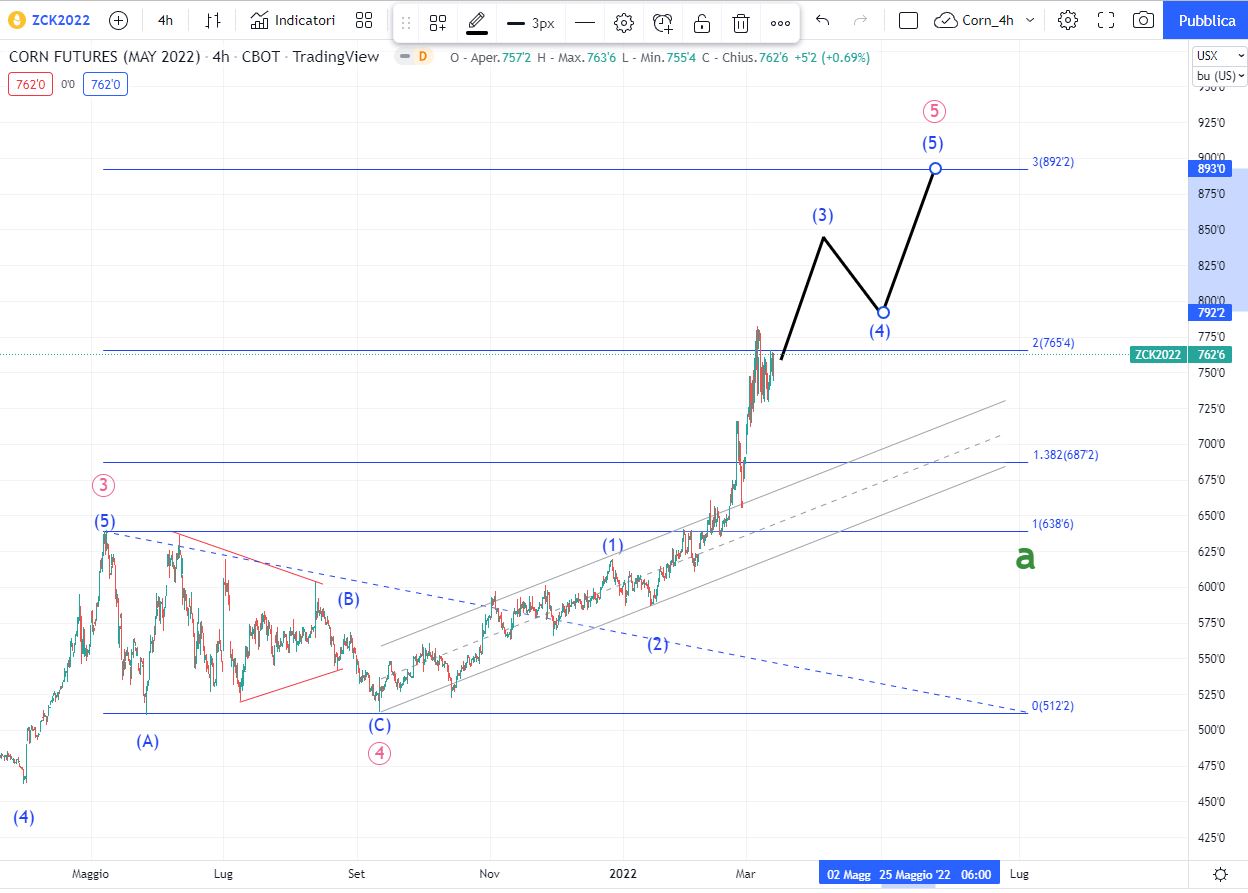1248x893 pixels.
Task: Select the projection endpoint at 893'0
Action: tap(935, 168)
